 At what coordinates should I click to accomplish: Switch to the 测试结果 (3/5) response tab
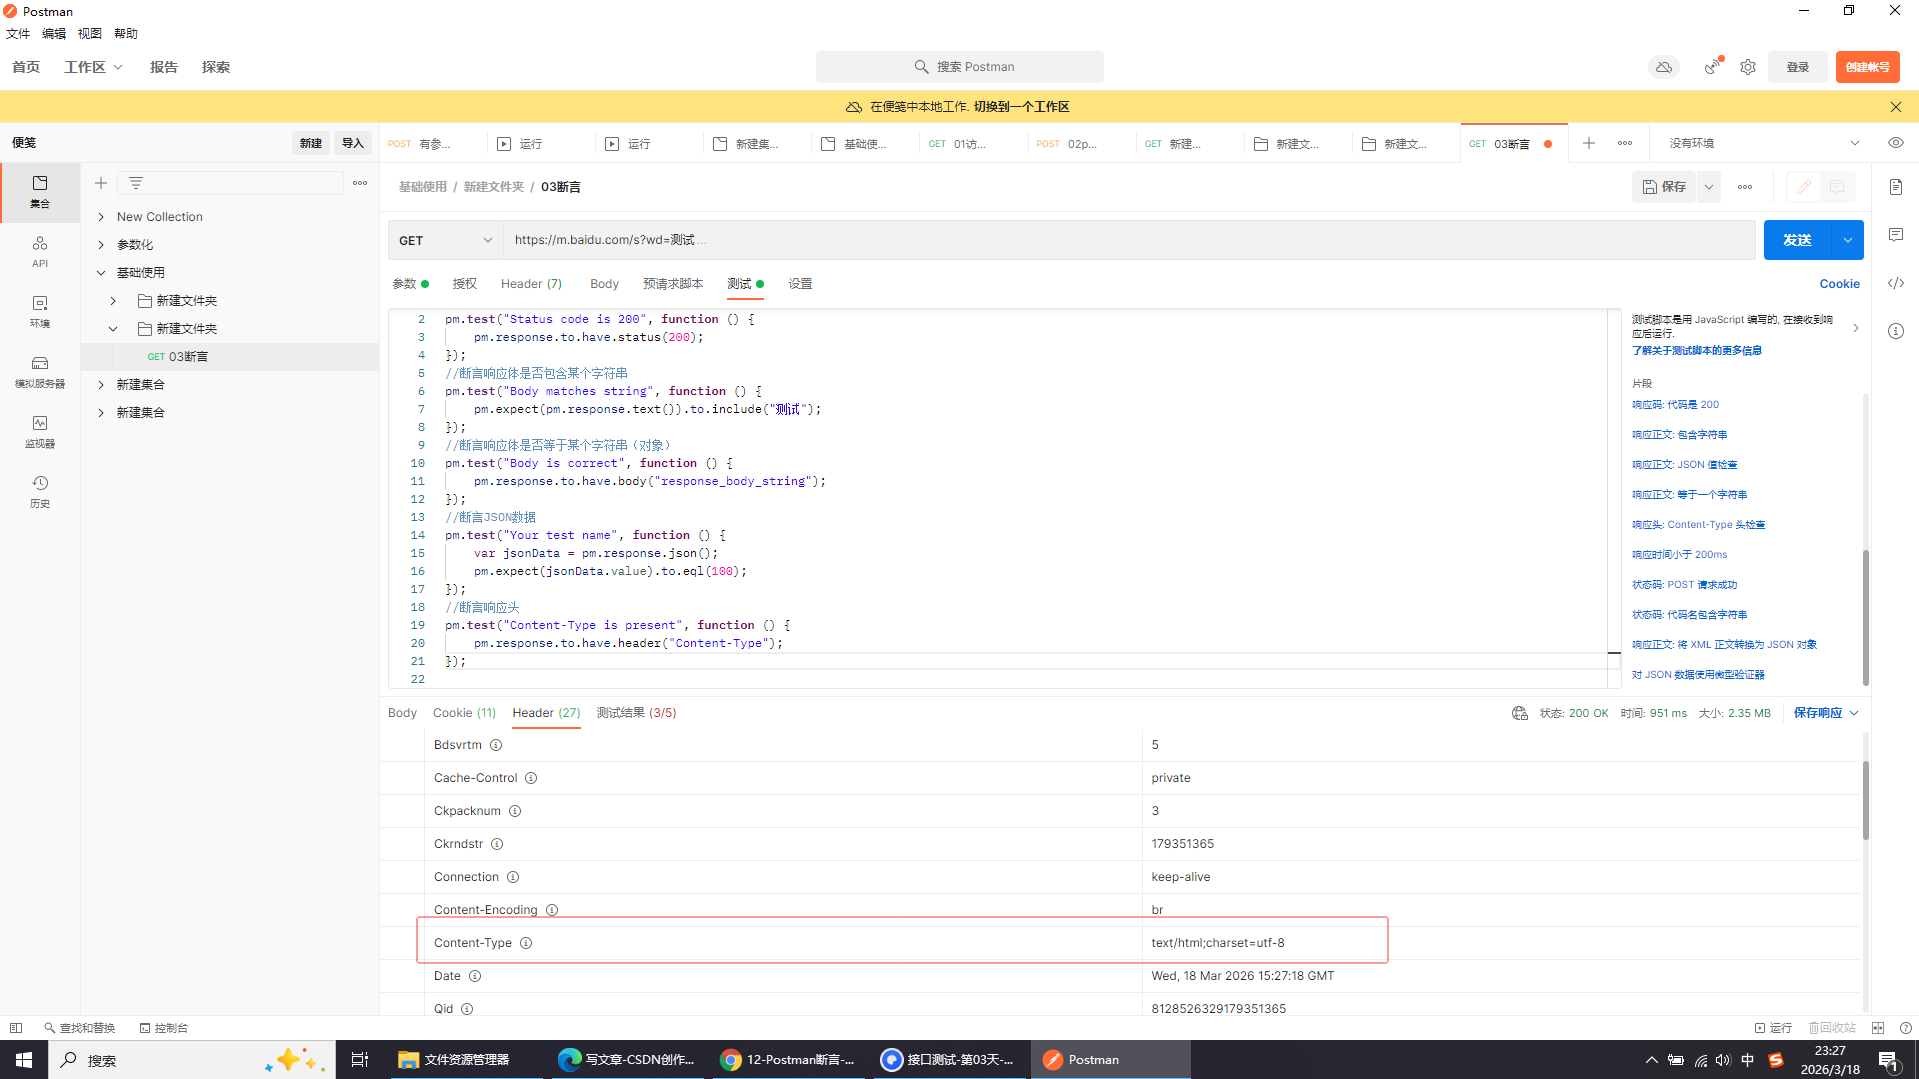pyautogui.click(x=636, y=713)
